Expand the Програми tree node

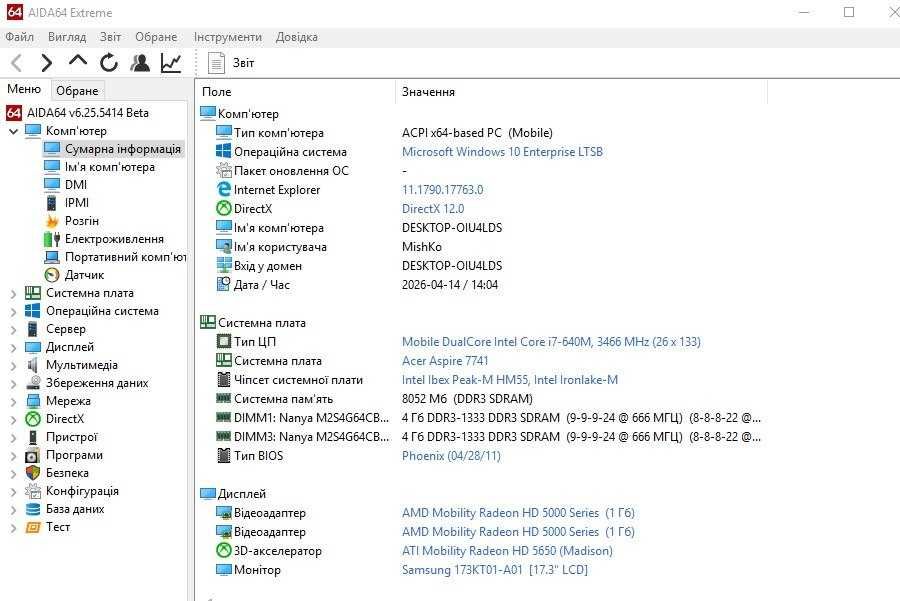point(13,455)
